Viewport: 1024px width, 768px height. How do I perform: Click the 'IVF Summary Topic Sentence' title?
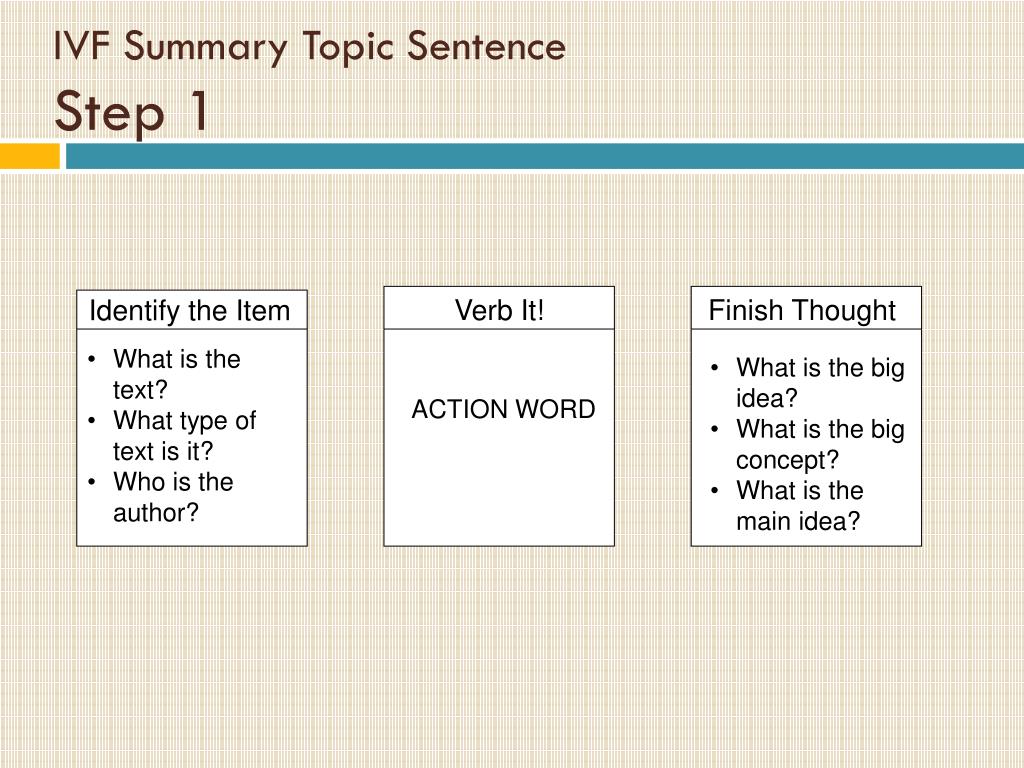click(310, 47)
